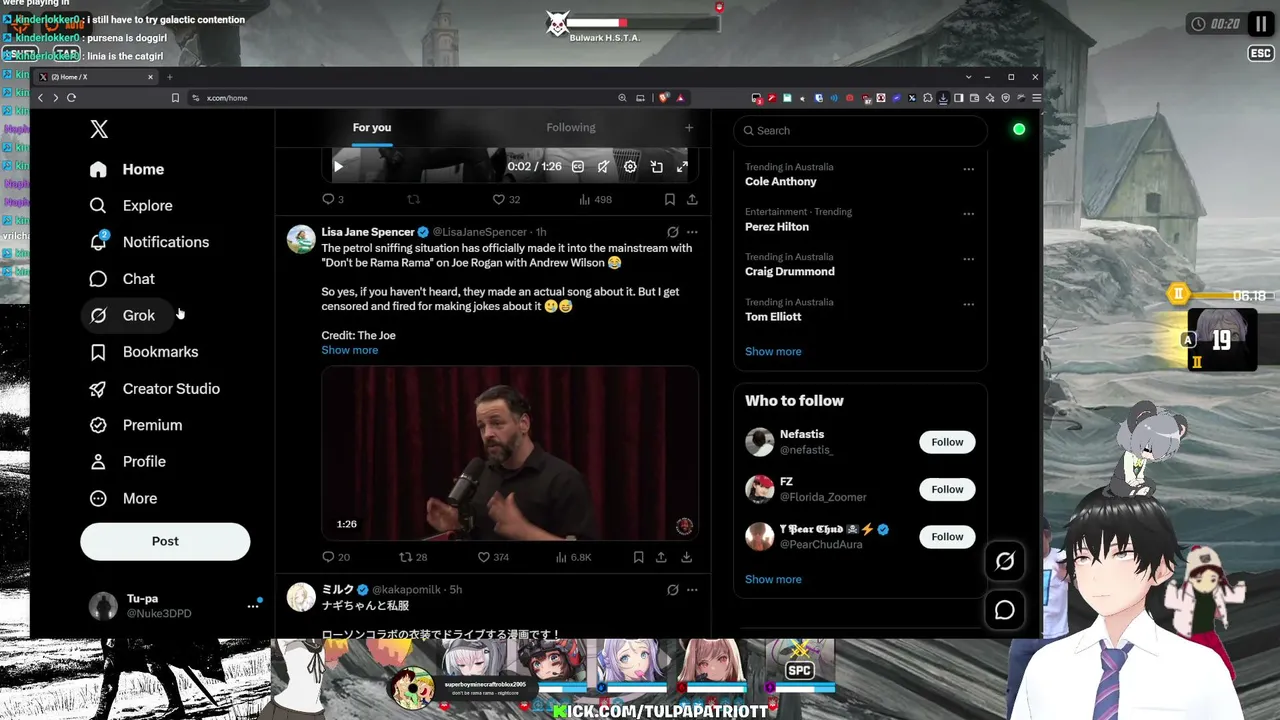Open Bookmarks in the sidebar

[x=144, y=352]
